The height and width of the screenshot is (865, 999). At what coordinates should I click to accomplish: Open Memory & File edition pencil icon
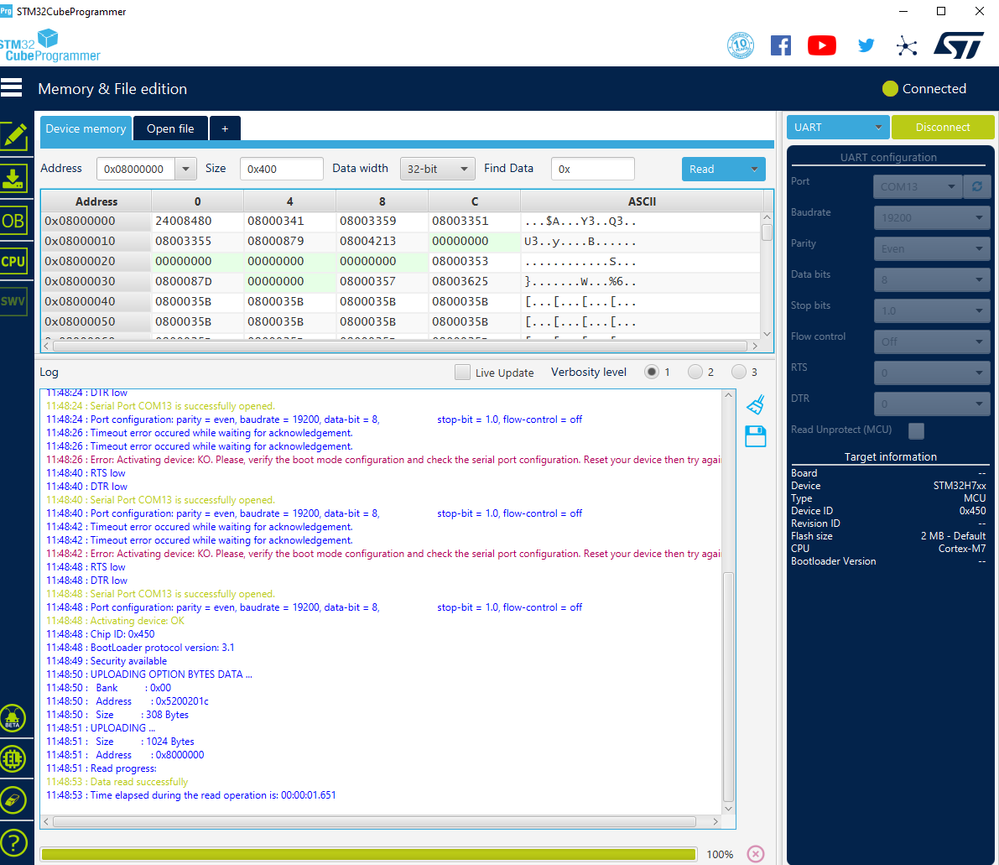coord(14,136)
